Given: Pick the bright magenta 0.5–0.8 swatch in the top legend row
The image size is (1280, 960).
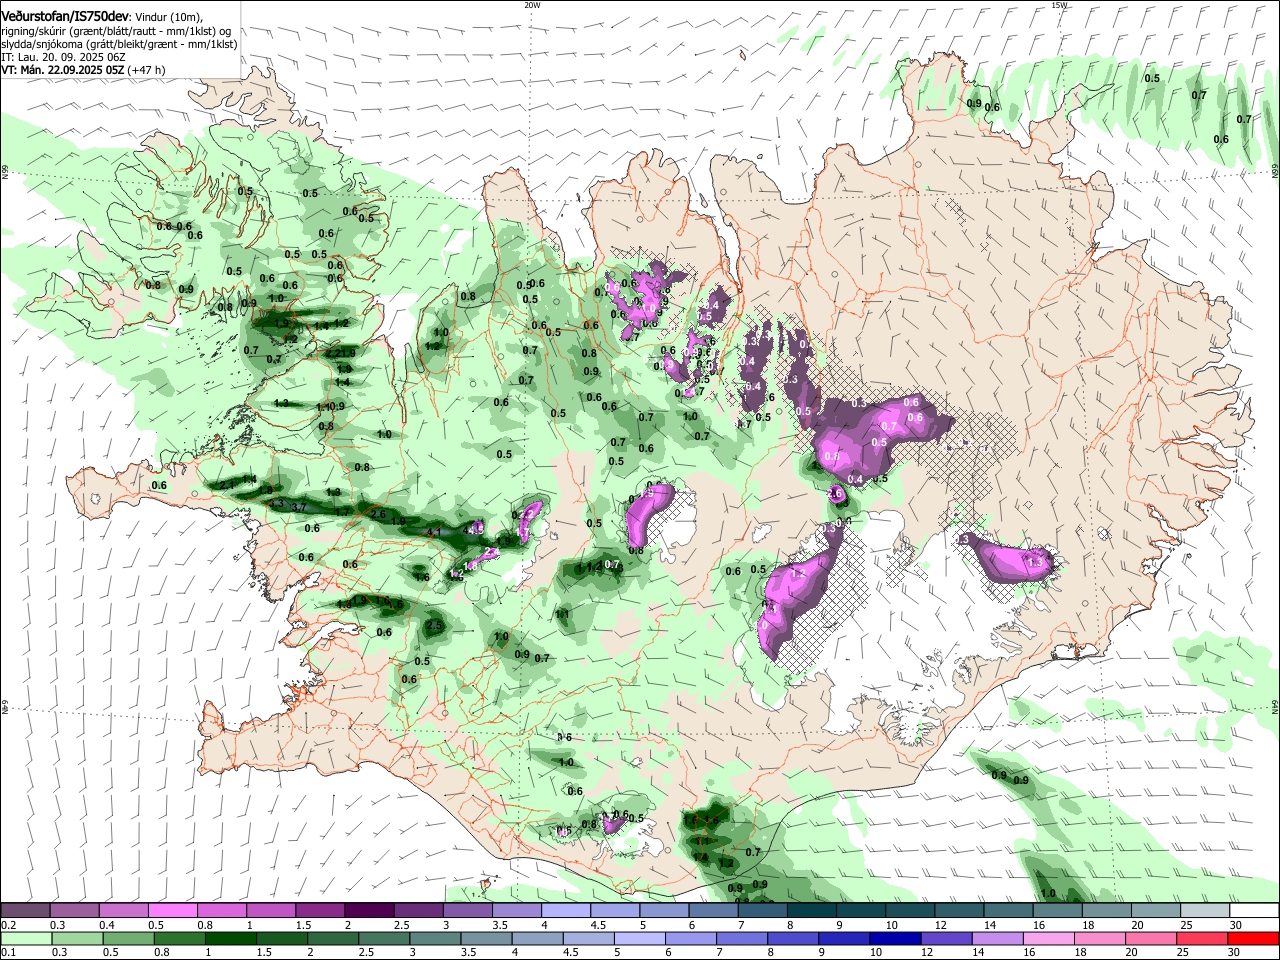Looking at the screenshot, I should click(172, 910).
